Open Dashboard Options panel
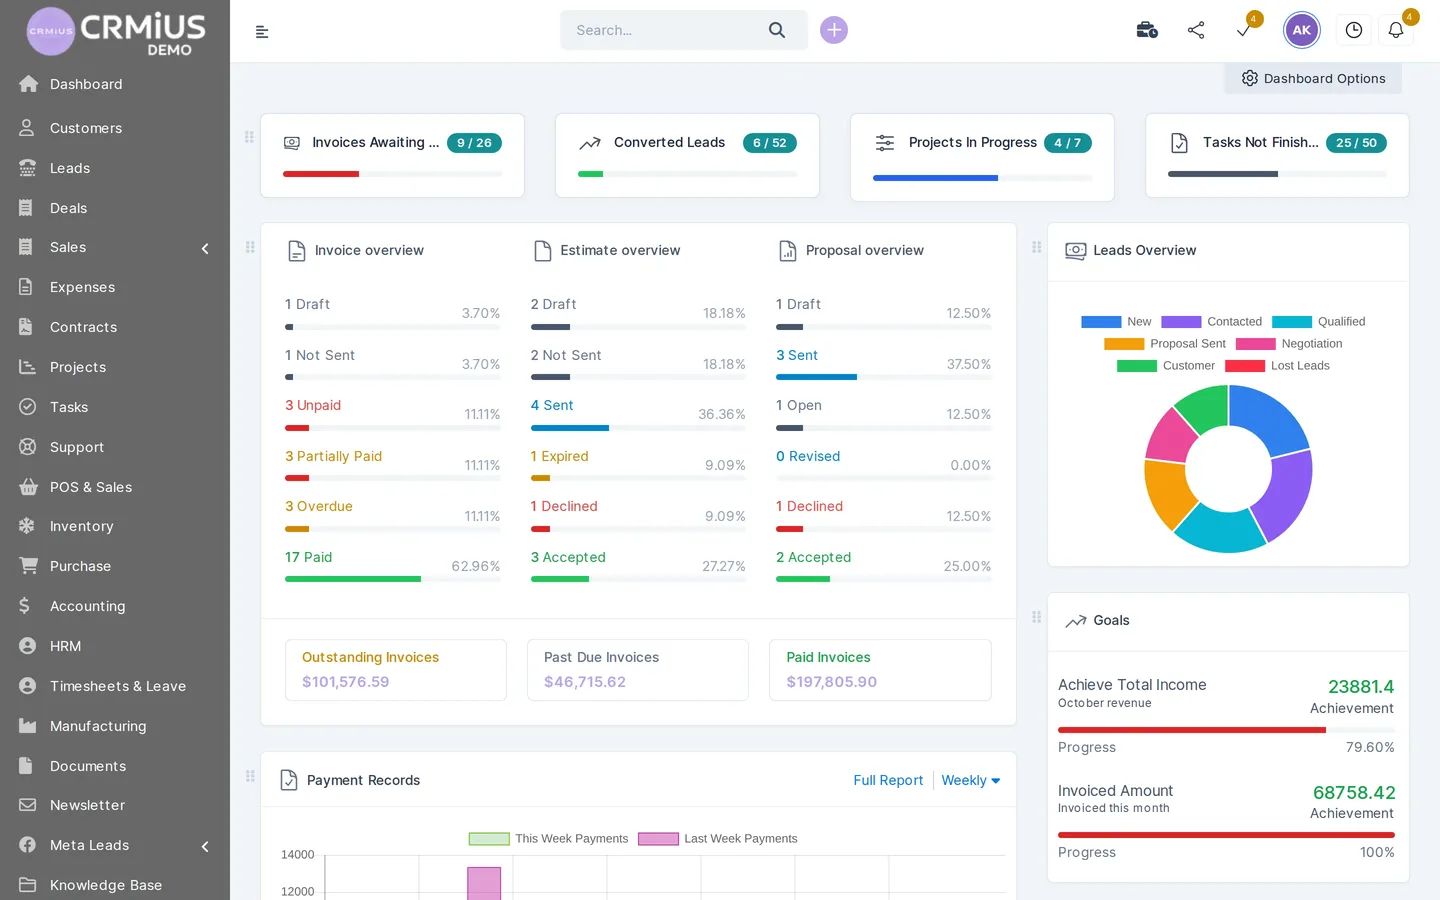Screen dimensions: 1440x900 pyautogui.click(x=1313, y=79)
